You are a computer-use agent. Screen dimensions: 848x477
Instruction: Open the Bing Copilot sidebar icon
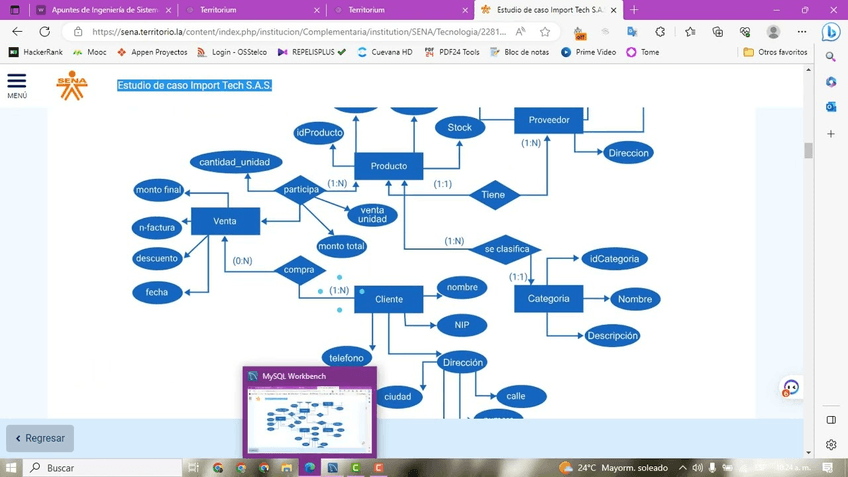tap(830, 32)
